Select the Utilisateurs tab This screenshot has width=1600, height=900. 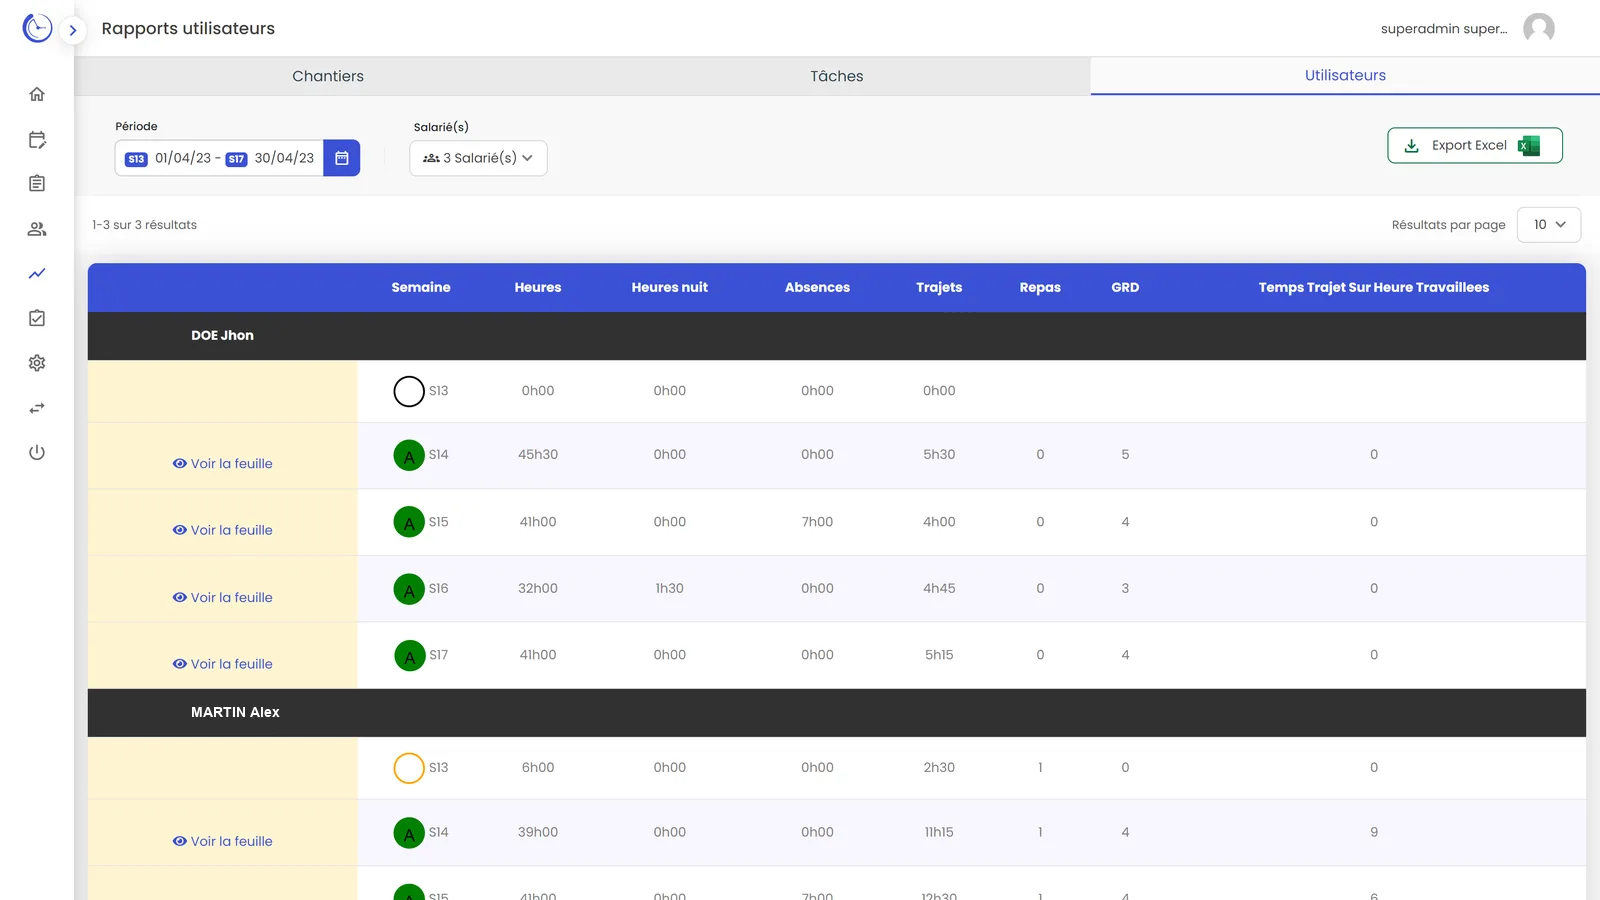[x=1345, y=75]
